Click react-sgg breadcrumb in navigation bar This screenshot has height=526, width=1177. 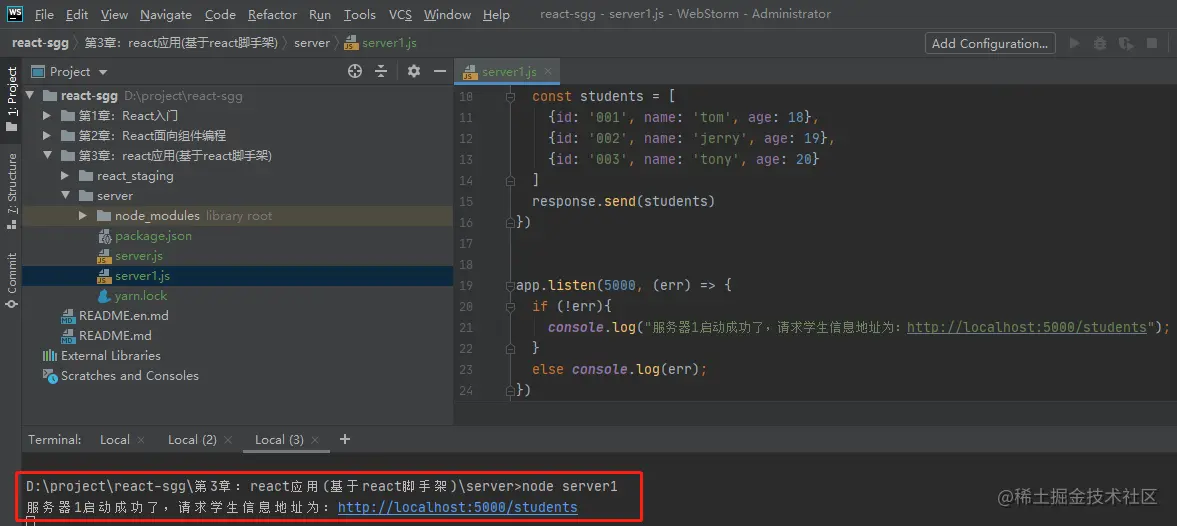click(x=41, y=43)
